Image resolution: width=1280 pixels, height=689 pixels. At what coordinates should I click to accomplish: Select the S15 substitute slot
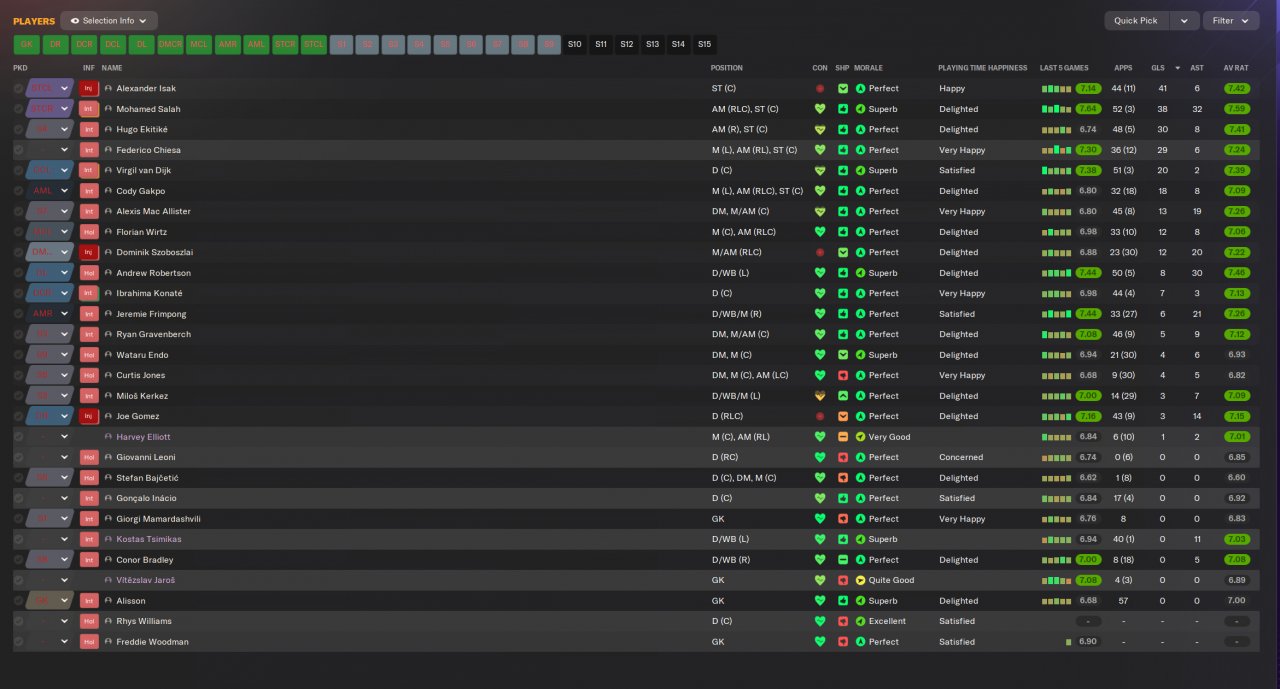tap(704, 44)
